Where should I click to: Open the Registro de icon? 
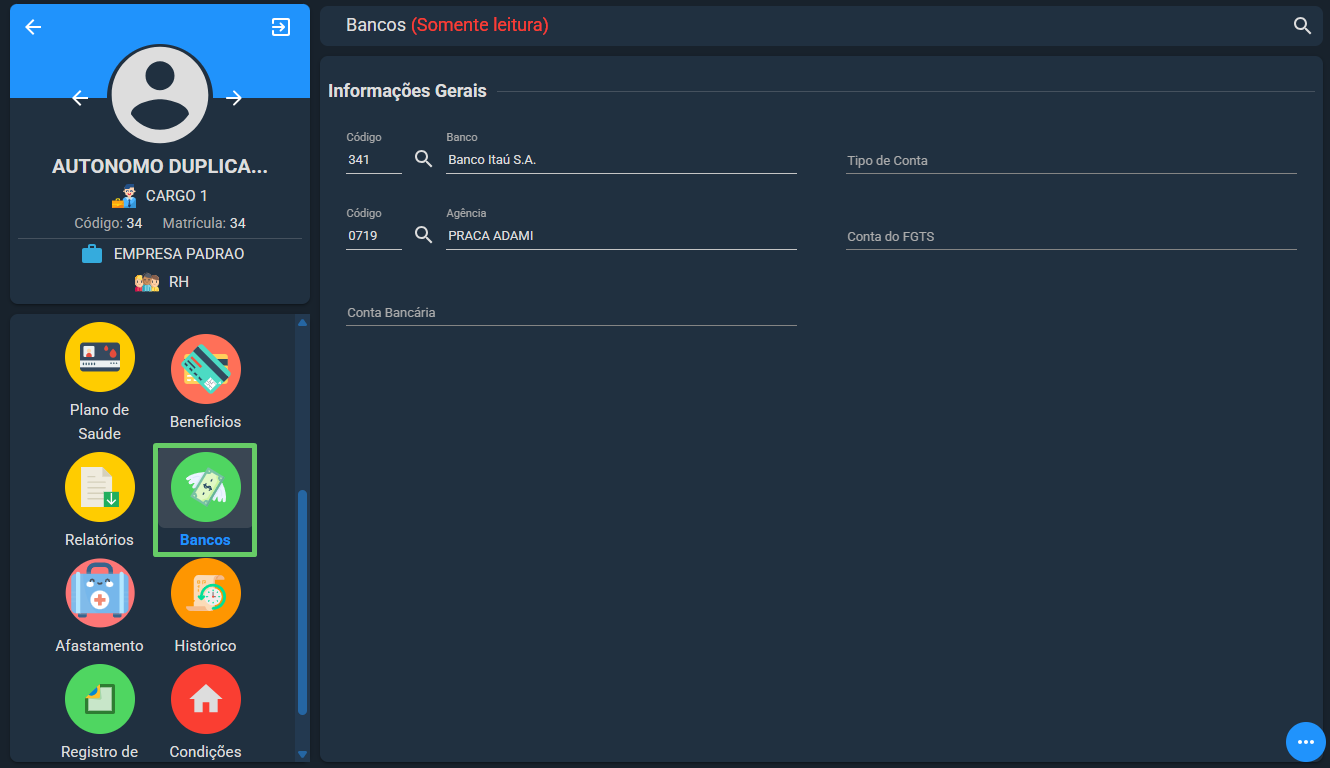click(100, 699)
